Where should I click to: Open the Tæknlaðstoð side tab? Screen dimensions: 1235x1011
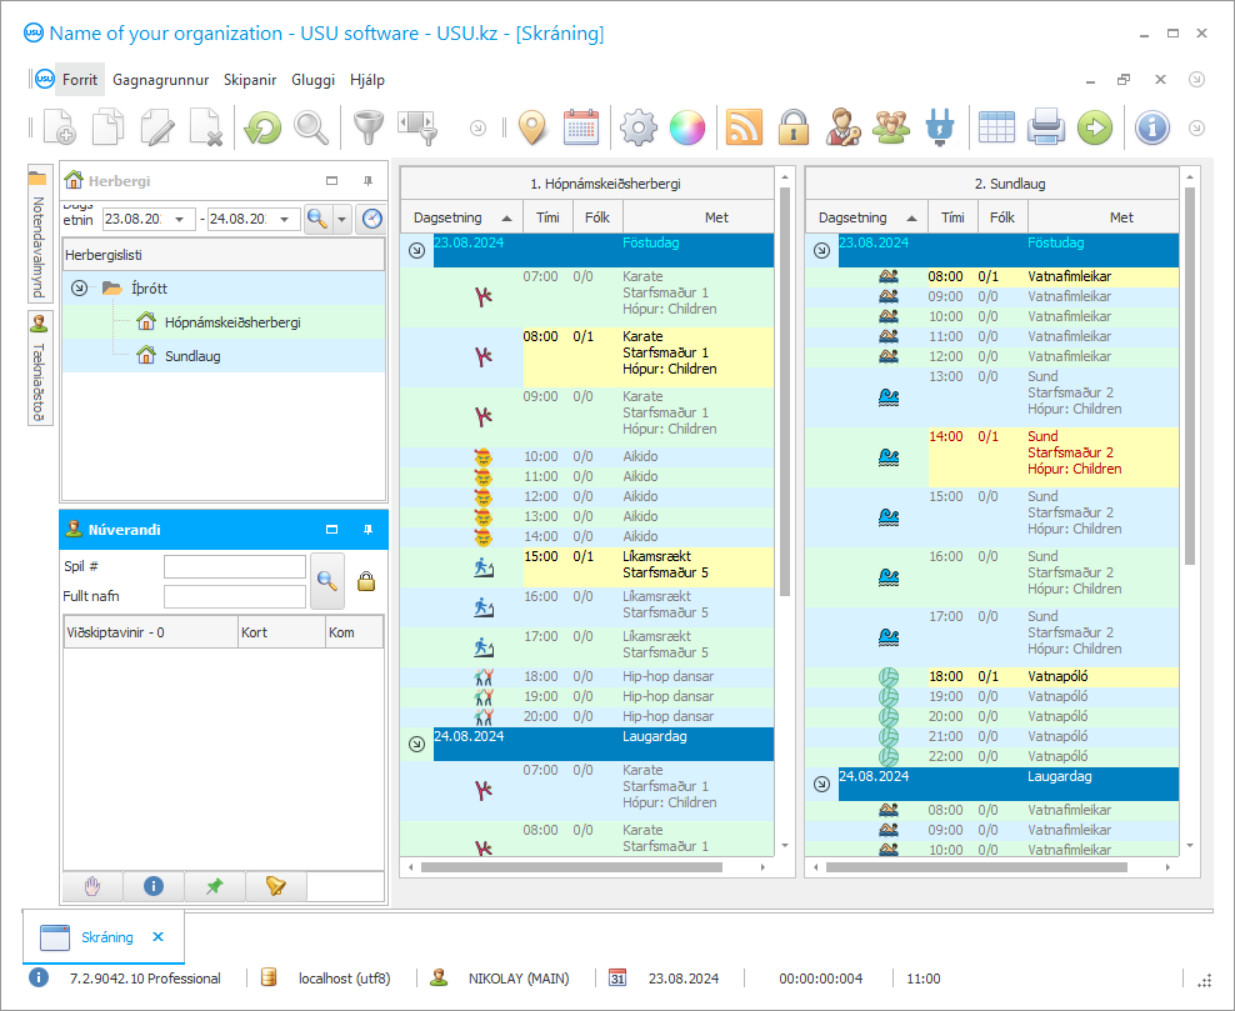click(39, 368)
